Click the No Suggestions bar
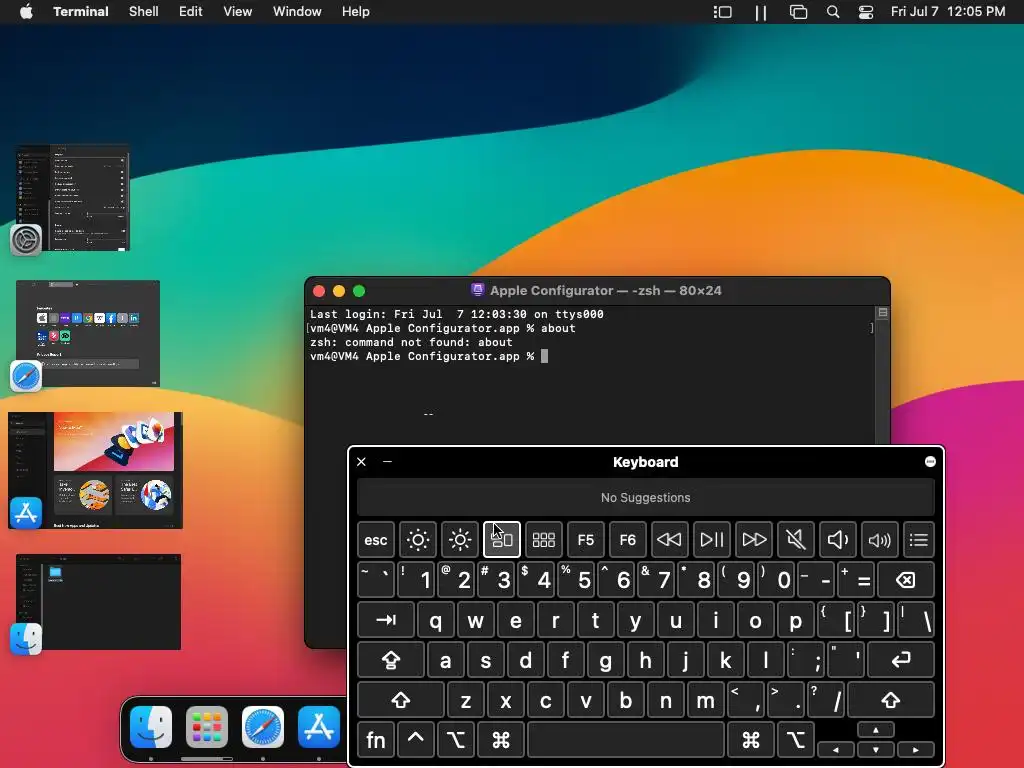 tap(646, 498)
